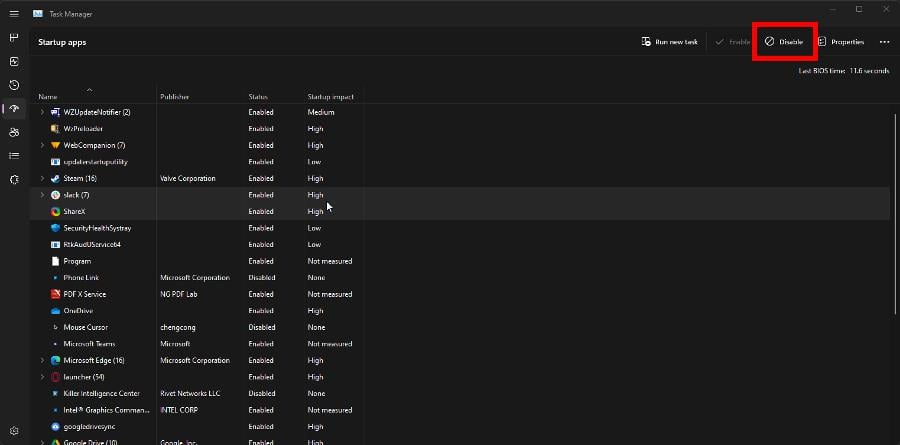Click the googledrivesync icon

[55, 427]
